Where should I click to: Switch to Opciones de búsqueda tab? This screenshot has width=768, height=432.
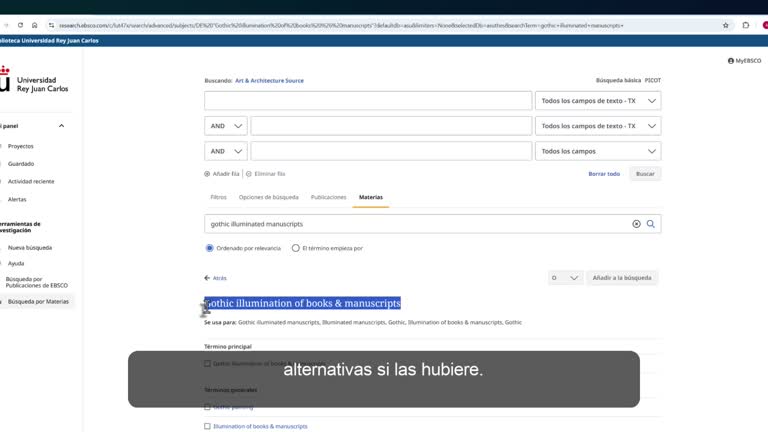(268, 197)
